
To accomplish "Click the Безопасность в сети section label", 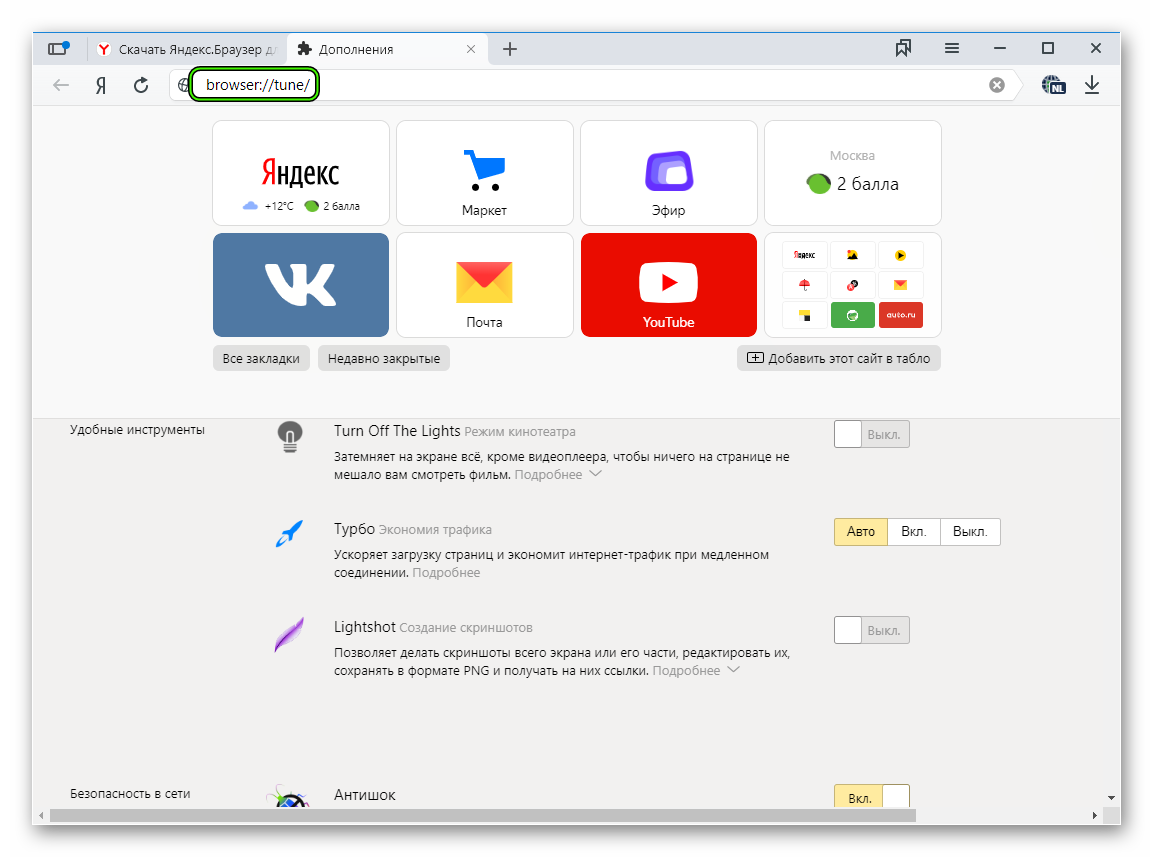I will 130,794.
